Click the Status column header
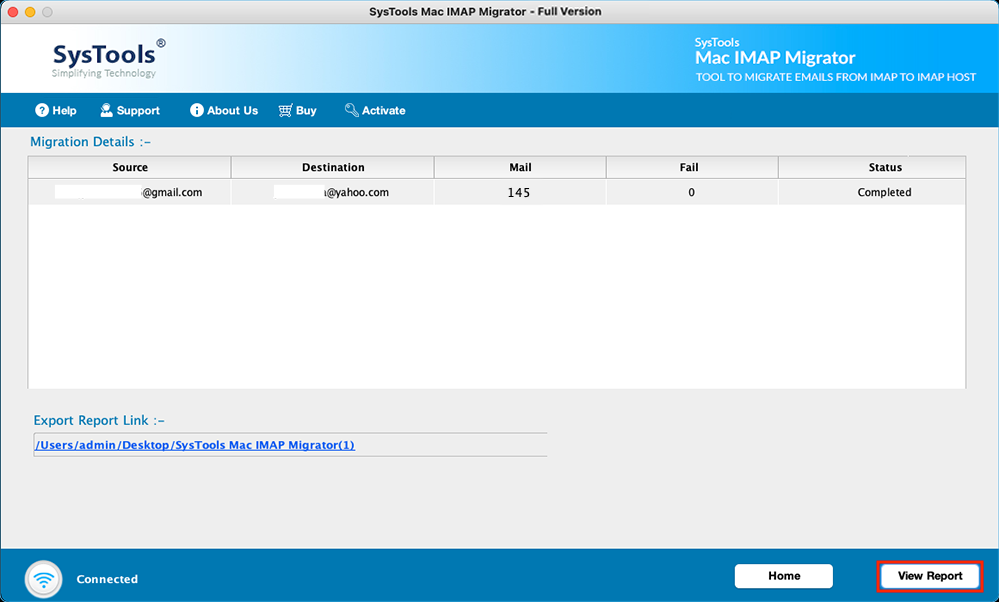Viewport: 999px width, 602px height. point(872,167)
